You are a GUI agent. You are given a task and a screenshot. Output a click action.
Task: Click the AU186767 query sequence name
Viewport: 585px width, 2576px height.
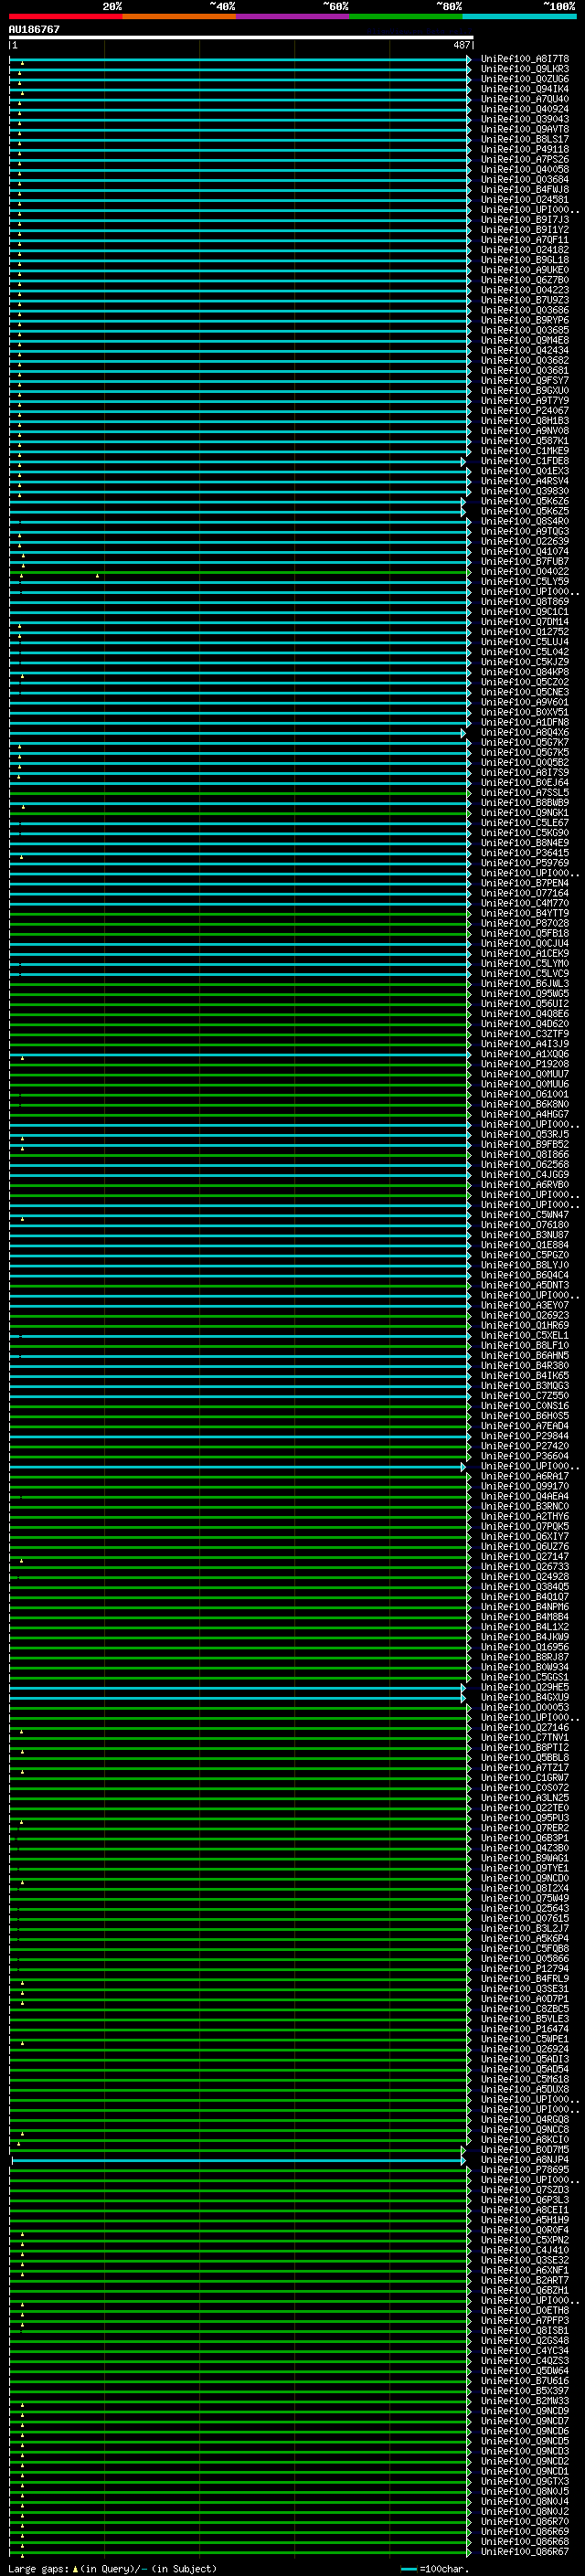[34, 29]
